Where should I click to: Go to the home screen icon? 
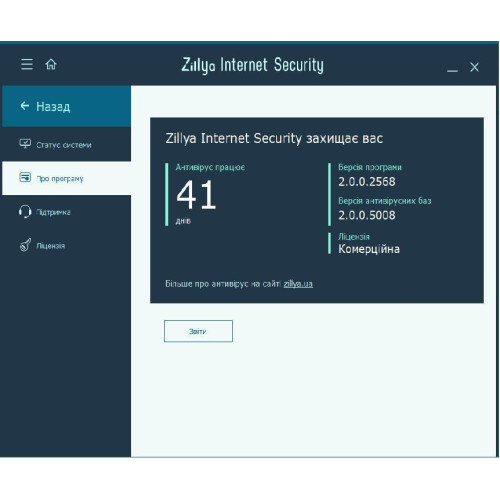coord(51,64)
